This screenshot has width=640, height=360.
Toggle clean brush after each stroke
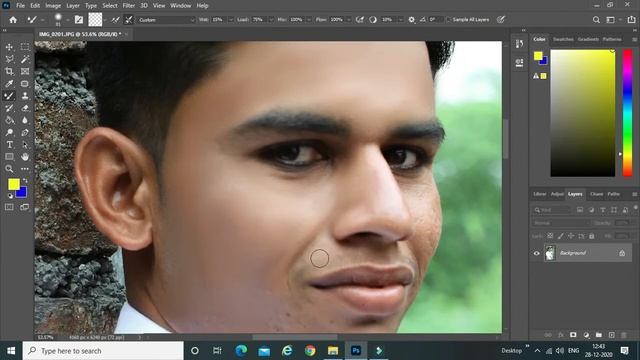pos(129,20)
